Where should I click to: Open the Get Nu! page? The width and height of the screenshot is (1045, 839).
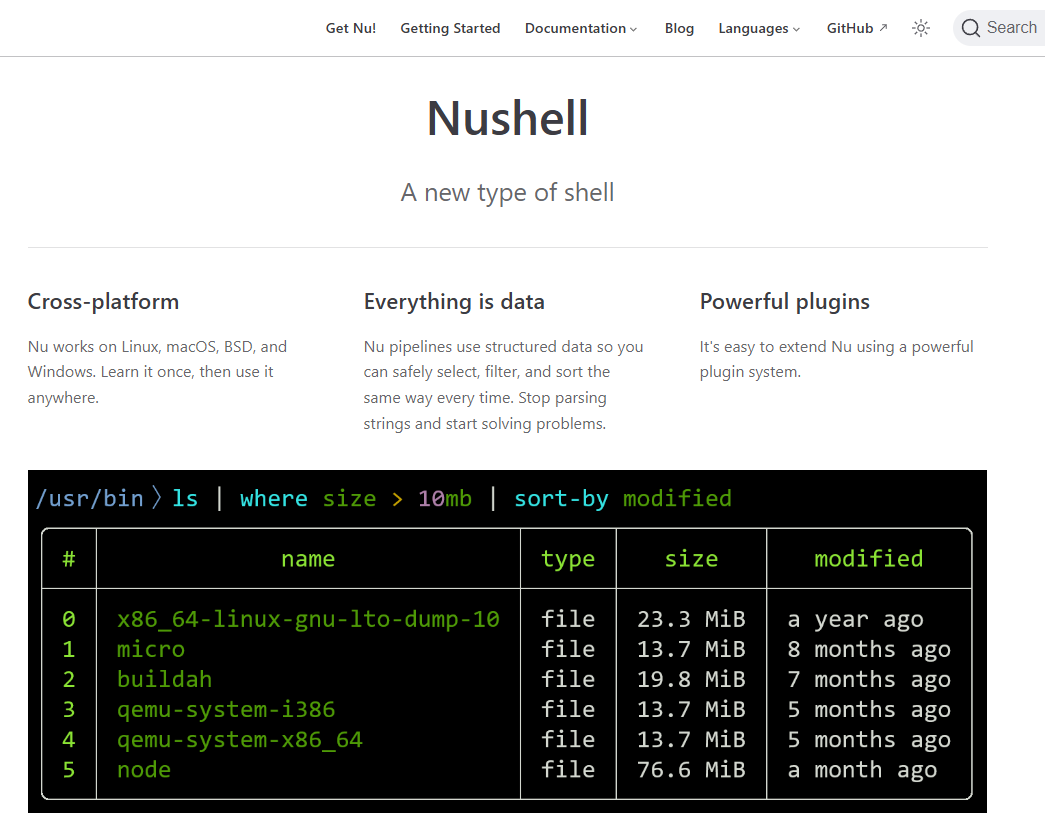click(x=351, y=28)
